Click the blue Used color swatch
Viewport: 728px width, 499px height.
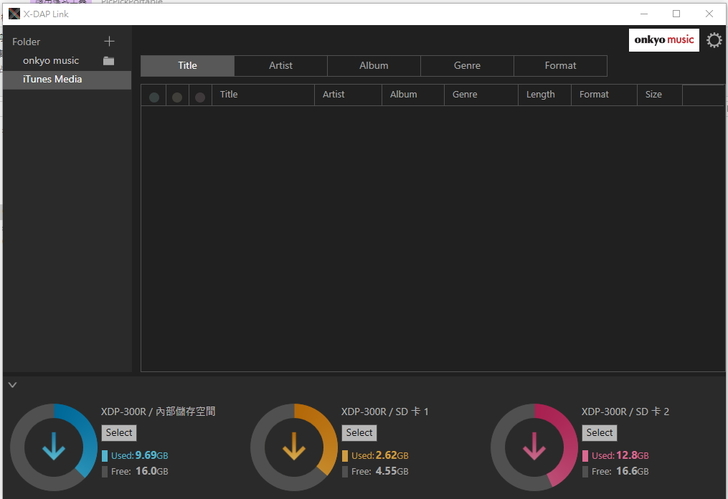(105, 456)
